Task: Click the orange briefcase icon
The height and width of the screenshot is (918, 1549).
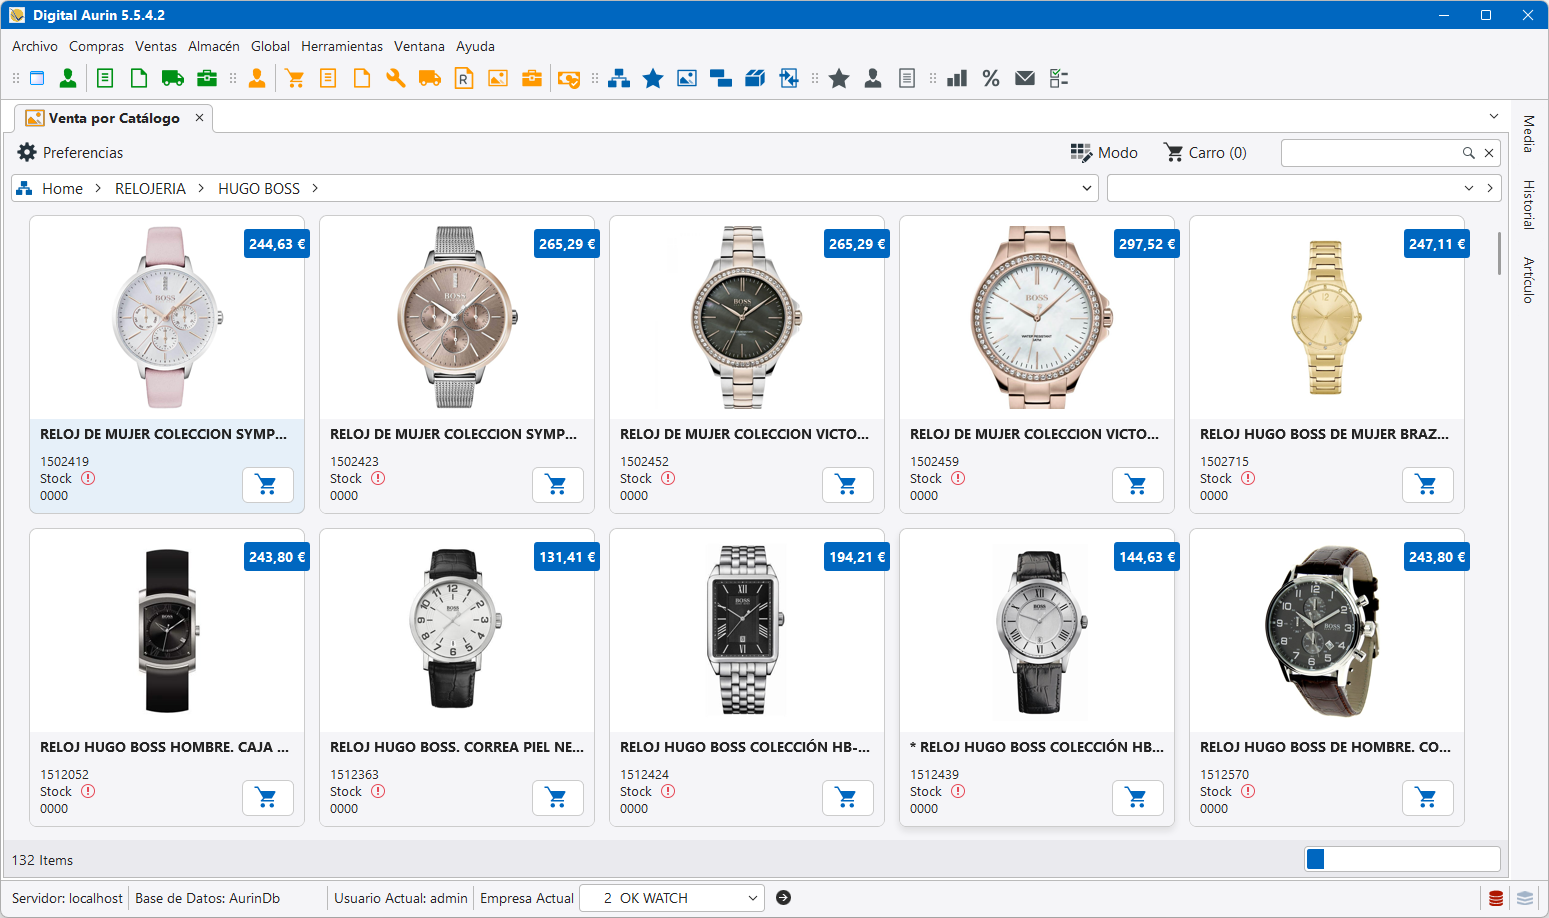Action: pyautogui.click(x=532, y=78)
